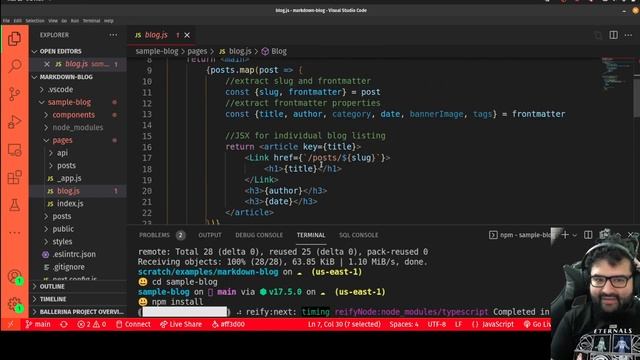Select blog.js in the file tree
This screenshot has height=360, width=640.
(78, 191)
